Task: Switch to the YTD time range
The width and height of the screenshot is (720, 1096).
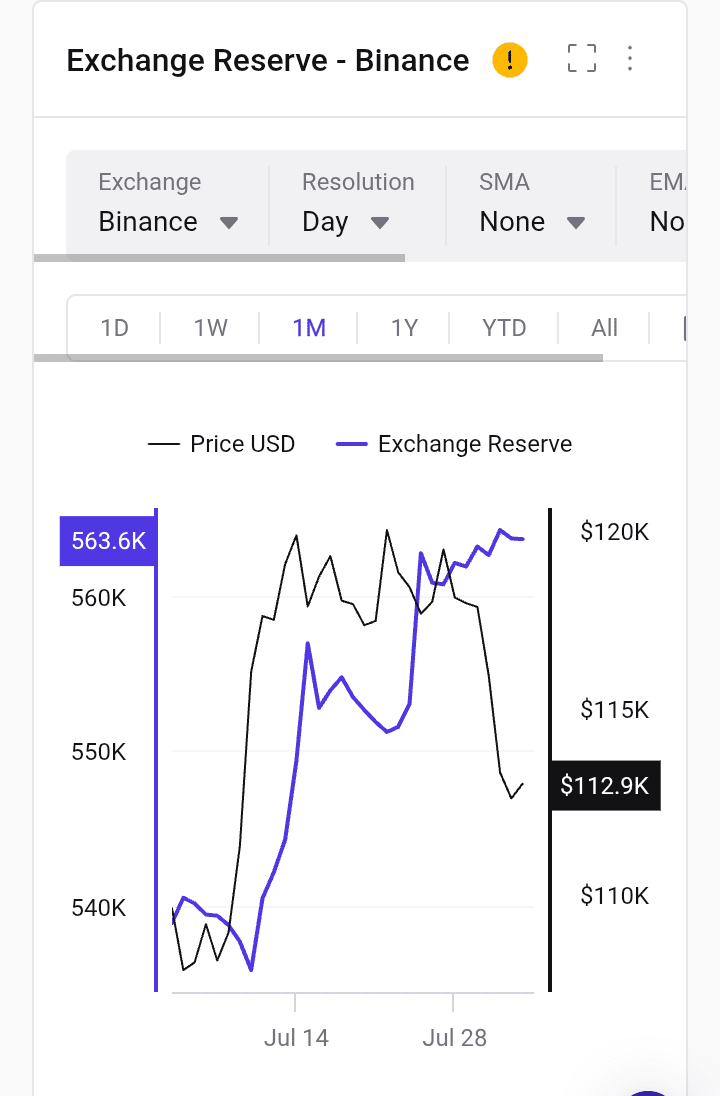Action: pos(504,328)
